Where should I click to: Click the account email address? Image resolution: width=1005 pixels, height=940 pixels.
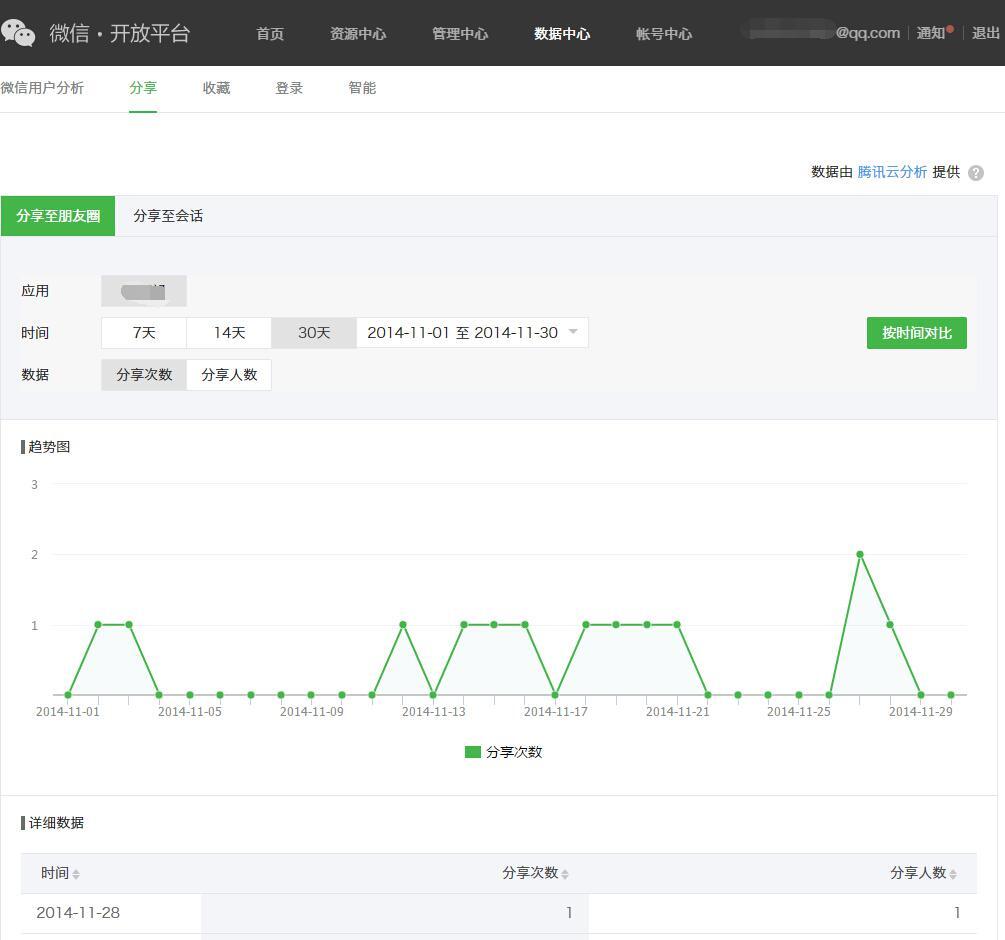822,32
